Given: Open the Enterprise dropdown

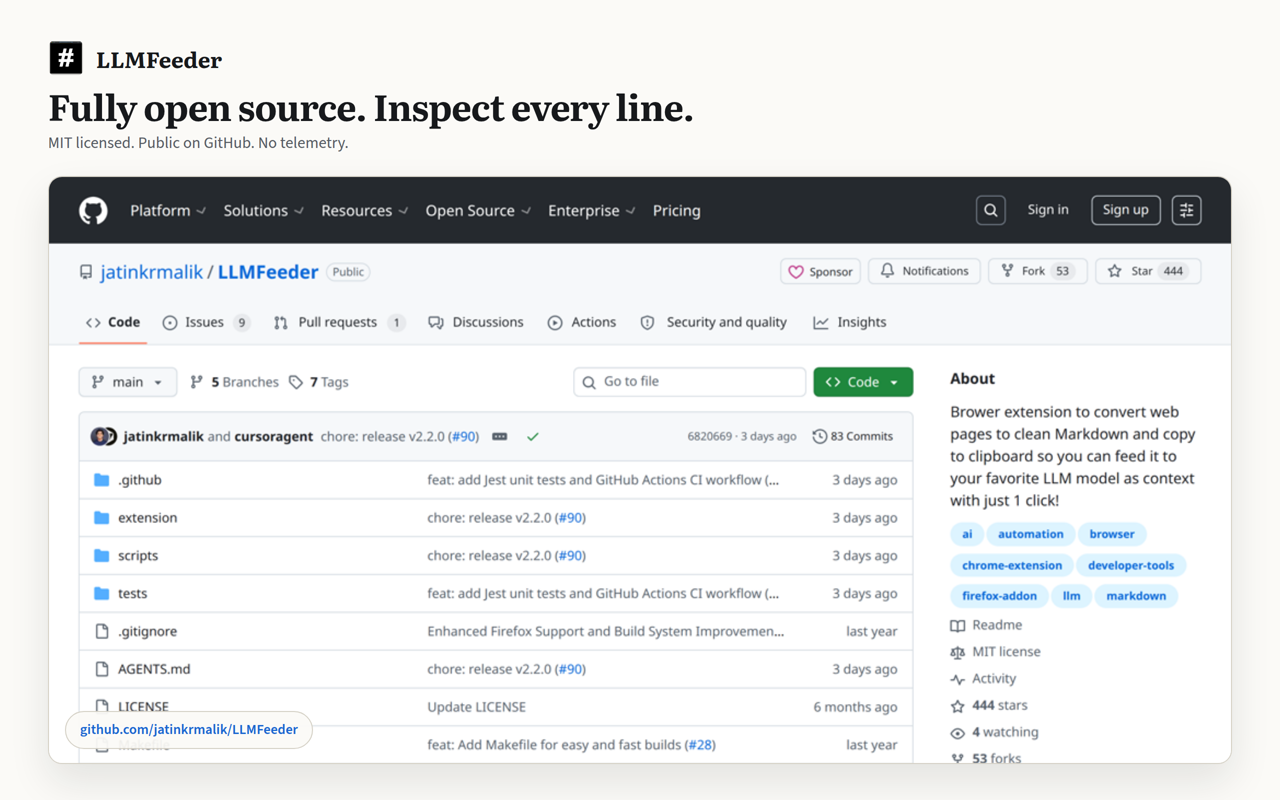Looking at the screenshot, I should (x=592, y=211).
